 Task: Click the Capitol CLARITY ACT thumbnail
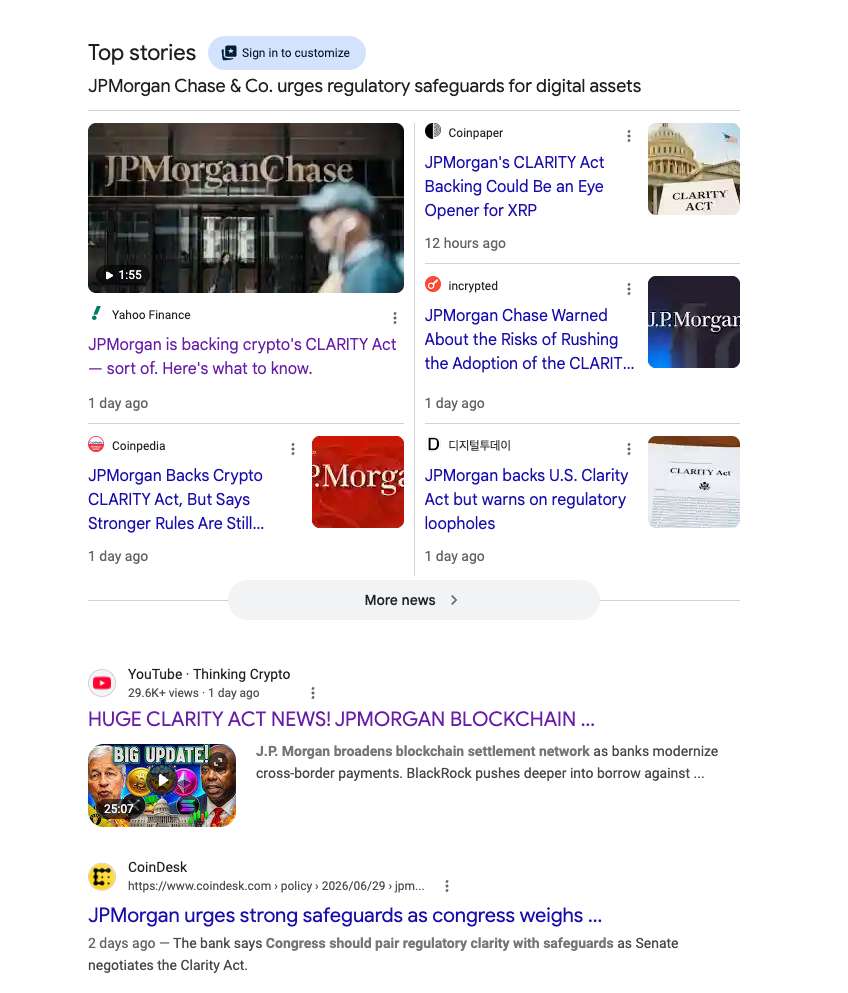point(693,169)
